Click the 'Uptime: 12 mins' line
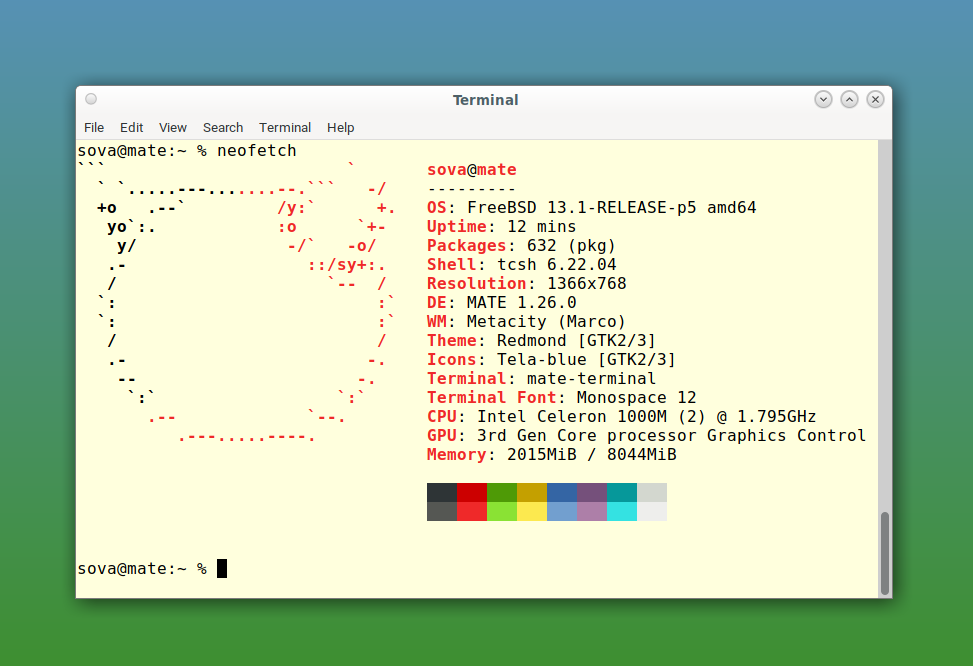Image resolution: width=973 pixels, height=666 pixels. (501, 227)
